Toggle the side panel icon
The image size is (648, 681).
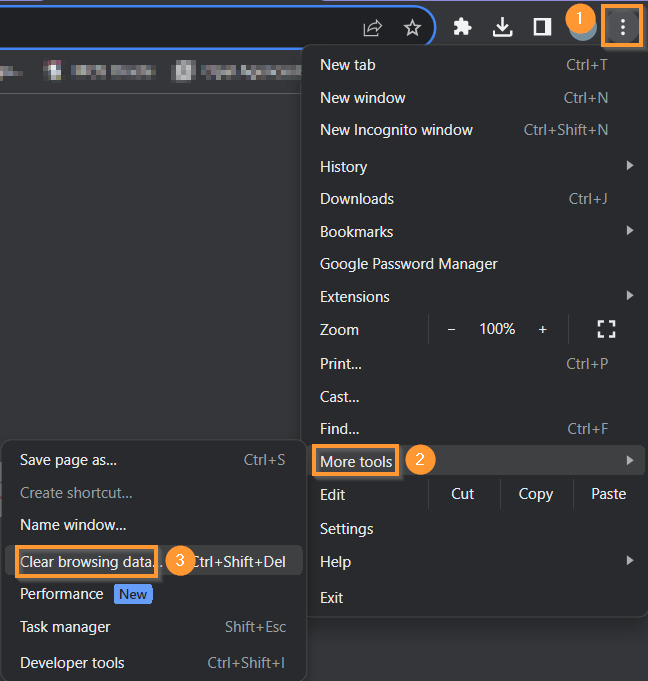coord(542,27)
